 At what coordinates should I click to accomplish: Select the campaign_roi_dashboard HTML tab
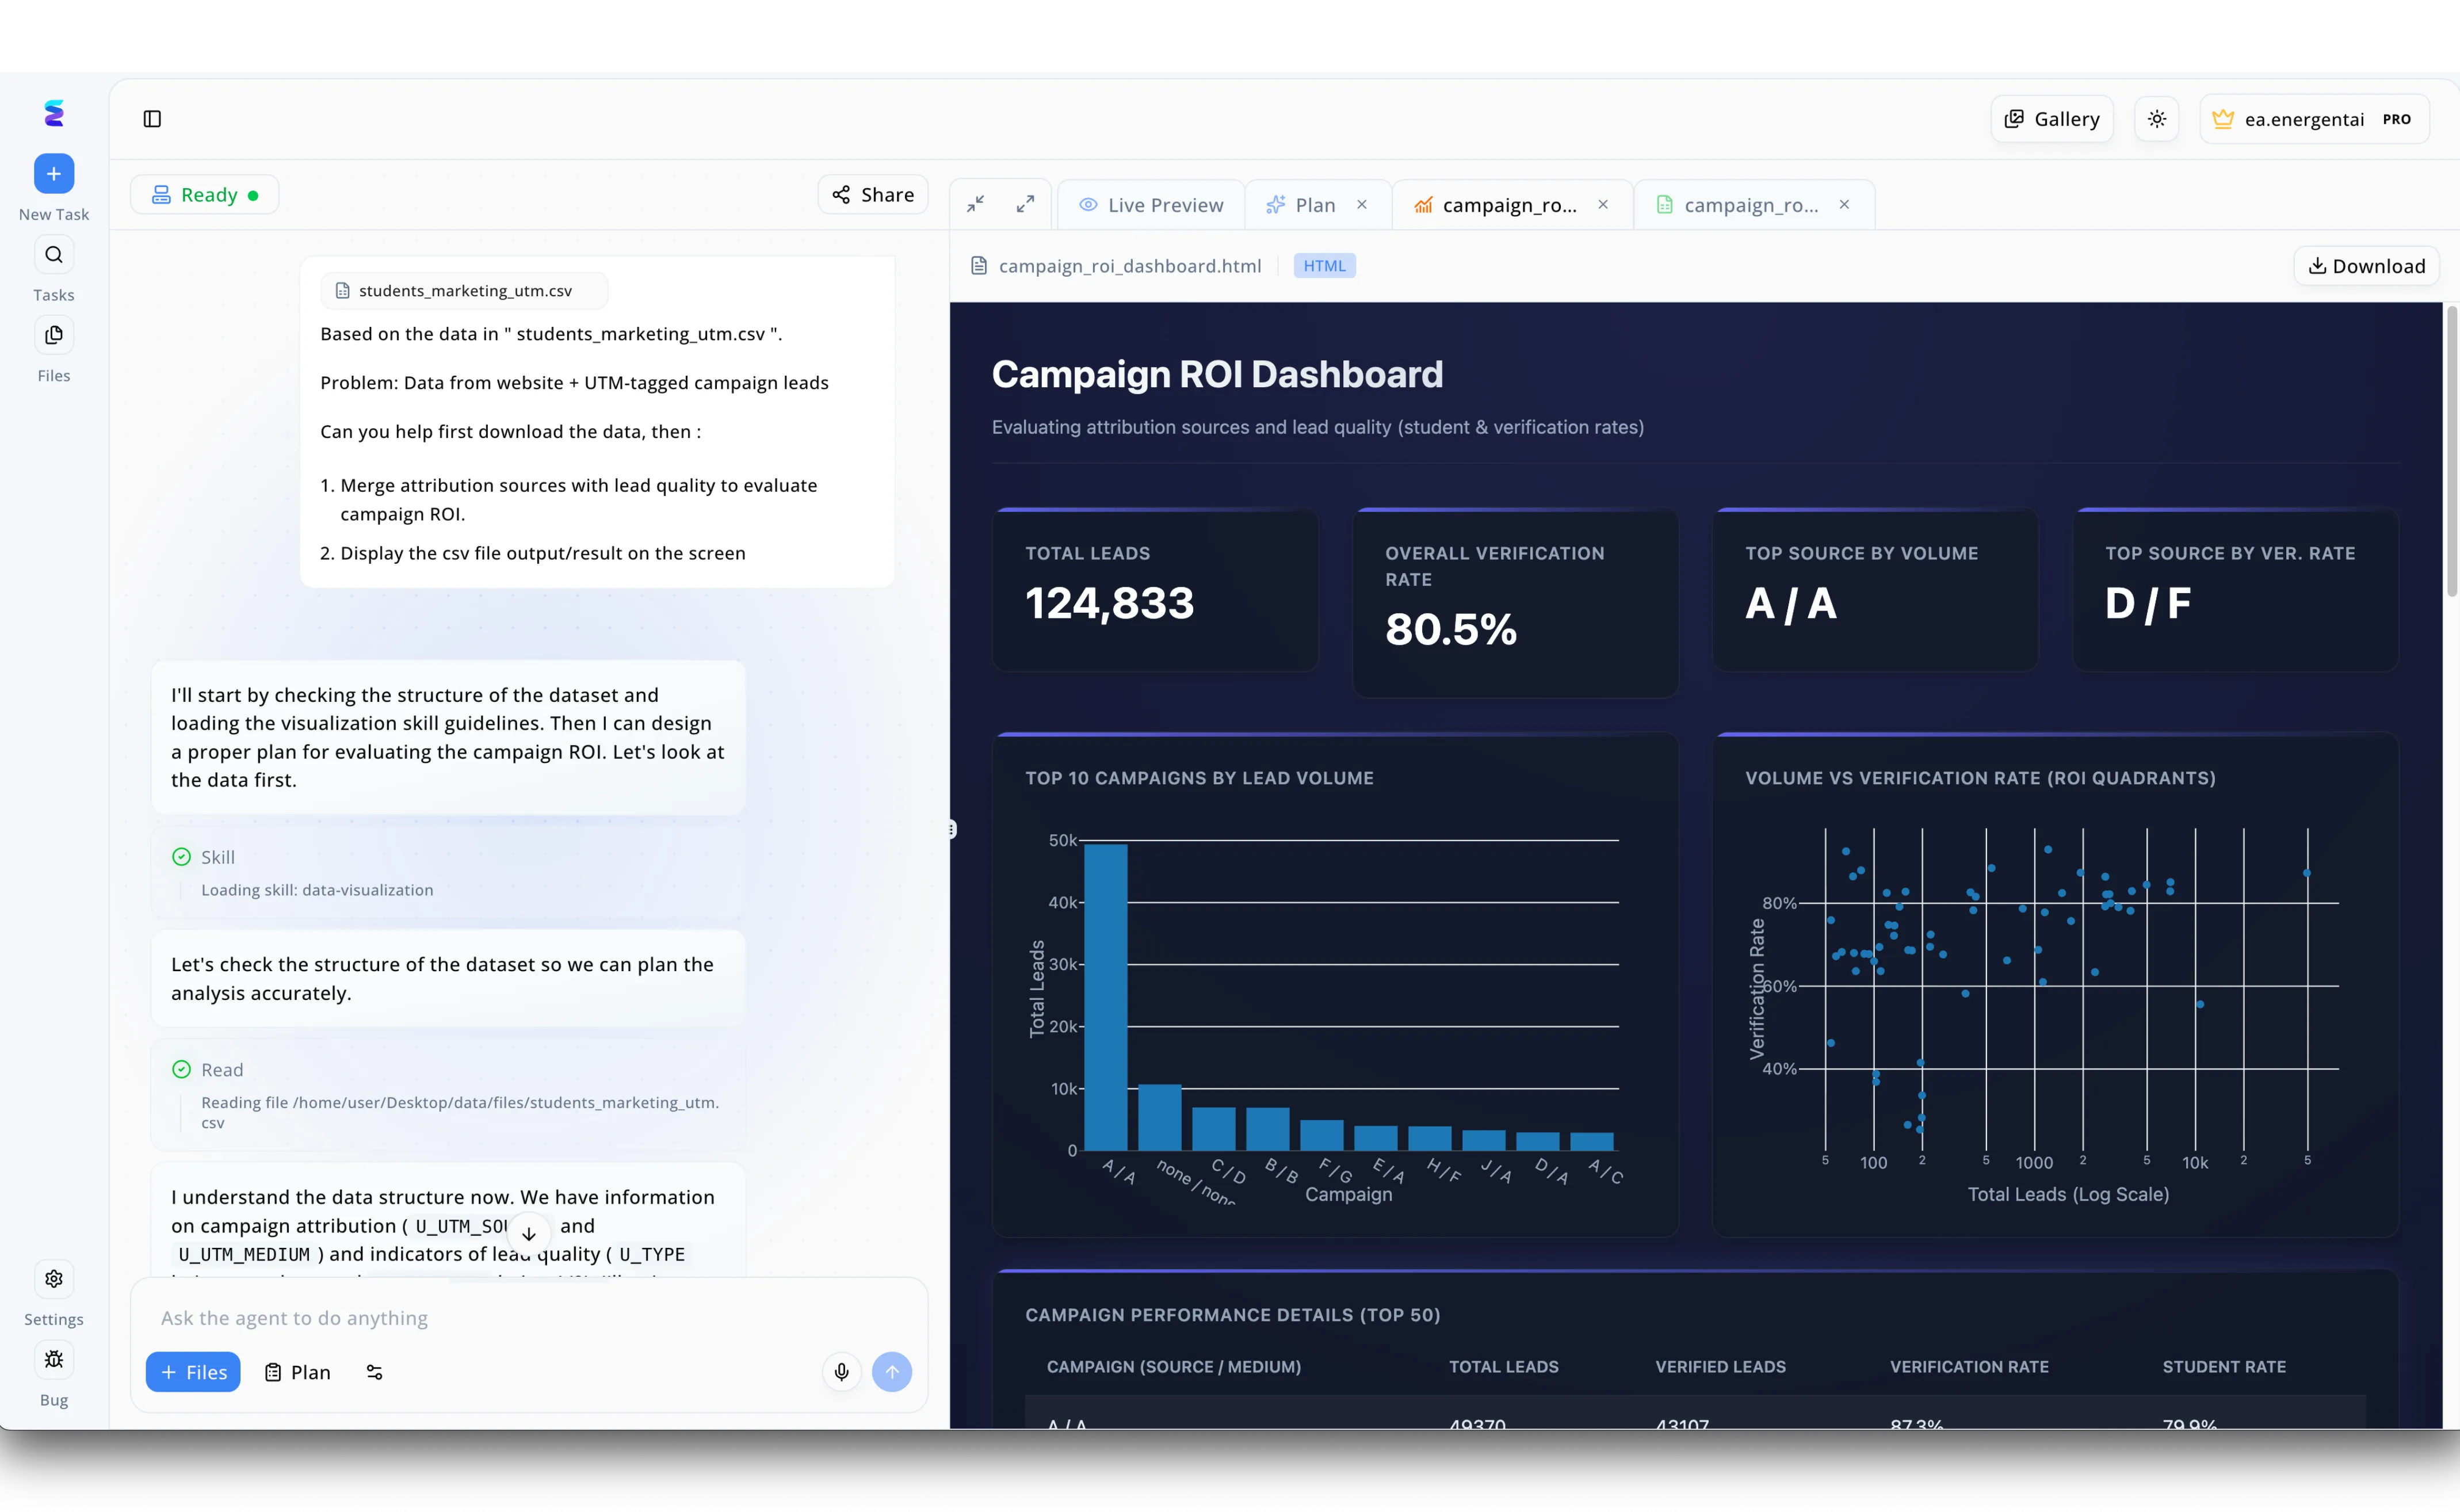tap(1496, 204)
